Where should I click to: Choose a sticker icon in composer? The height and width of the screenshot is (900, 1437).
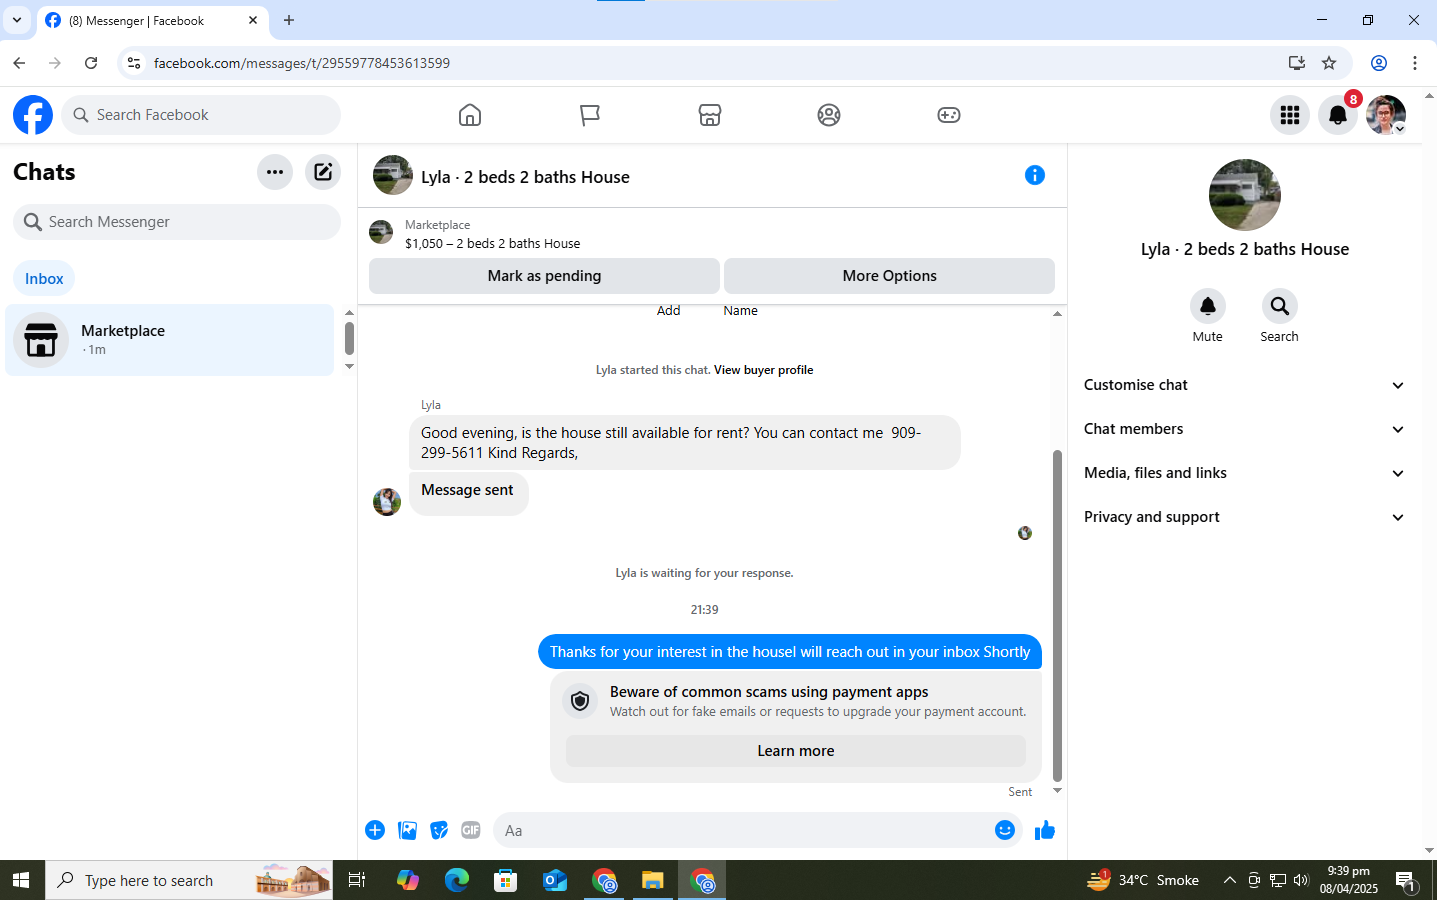click(439, 830)
